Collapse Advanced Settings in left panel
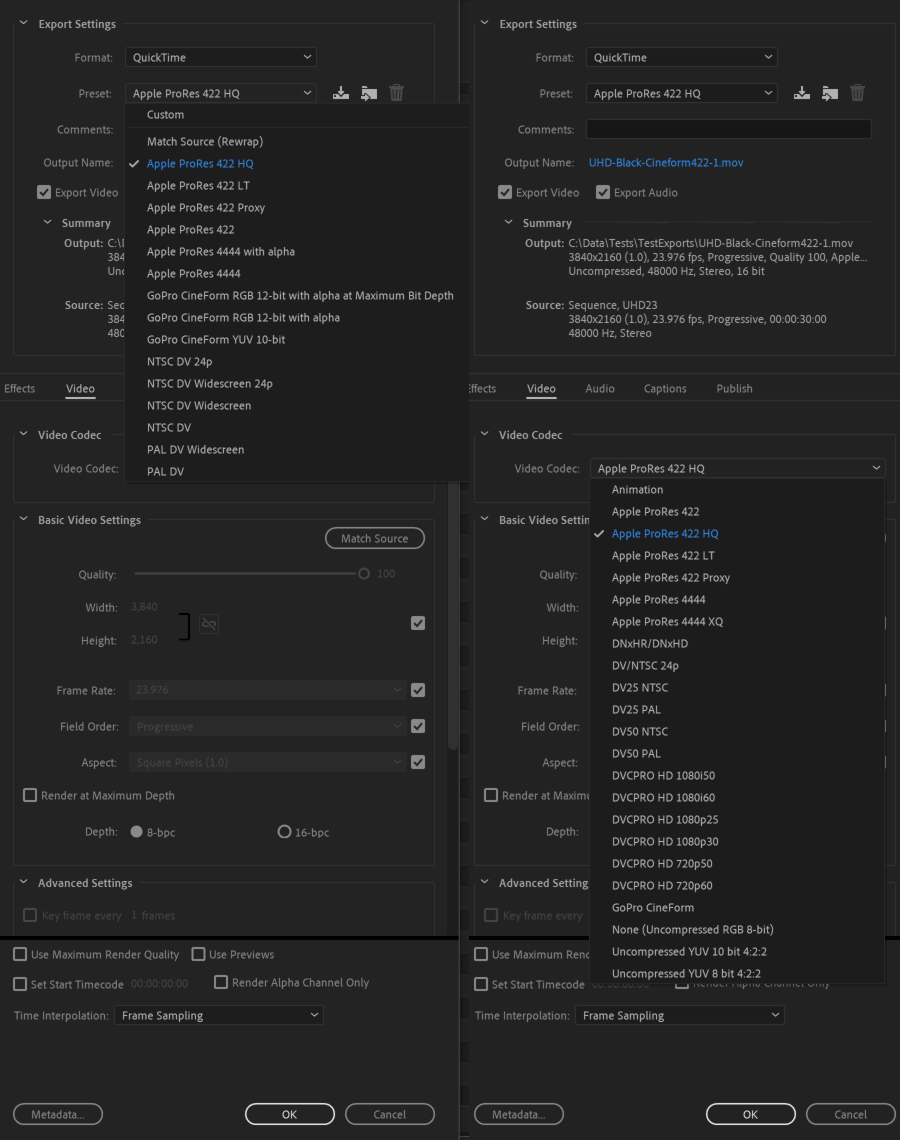Viewport: 900px width, 1140px height. pos(23,882)
